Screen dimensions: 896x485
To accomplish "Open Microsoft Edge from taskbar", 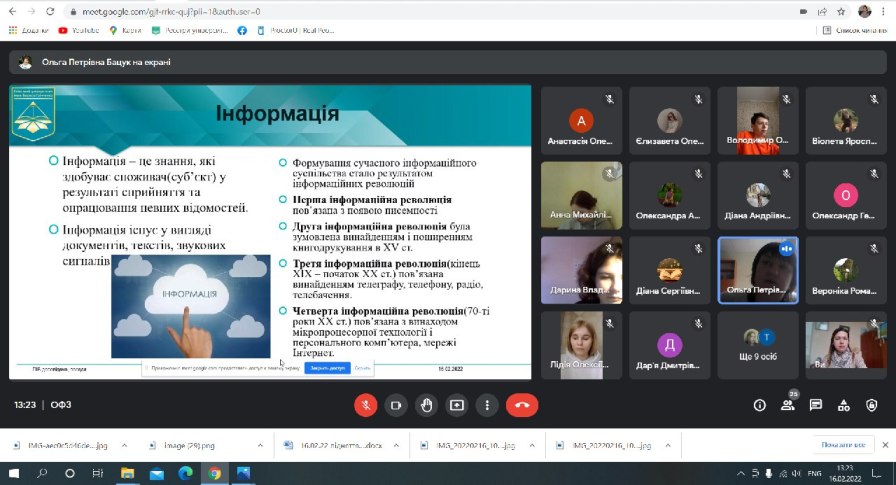I will pos(185,474).
